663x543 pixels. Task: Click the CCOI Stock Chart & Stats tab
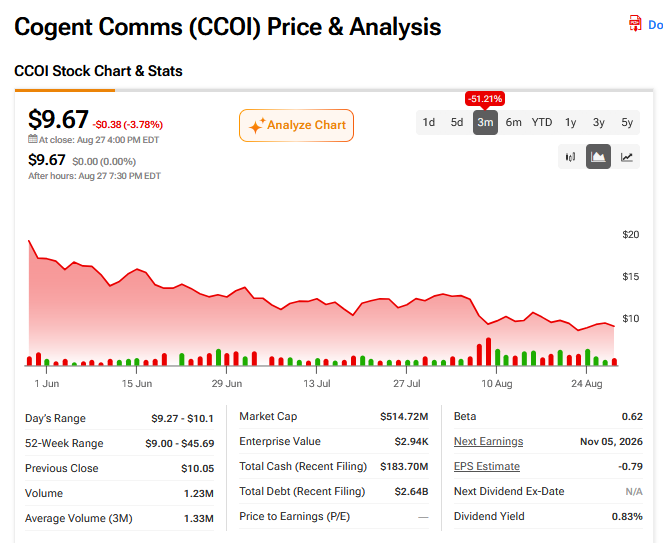coord(98,71)
